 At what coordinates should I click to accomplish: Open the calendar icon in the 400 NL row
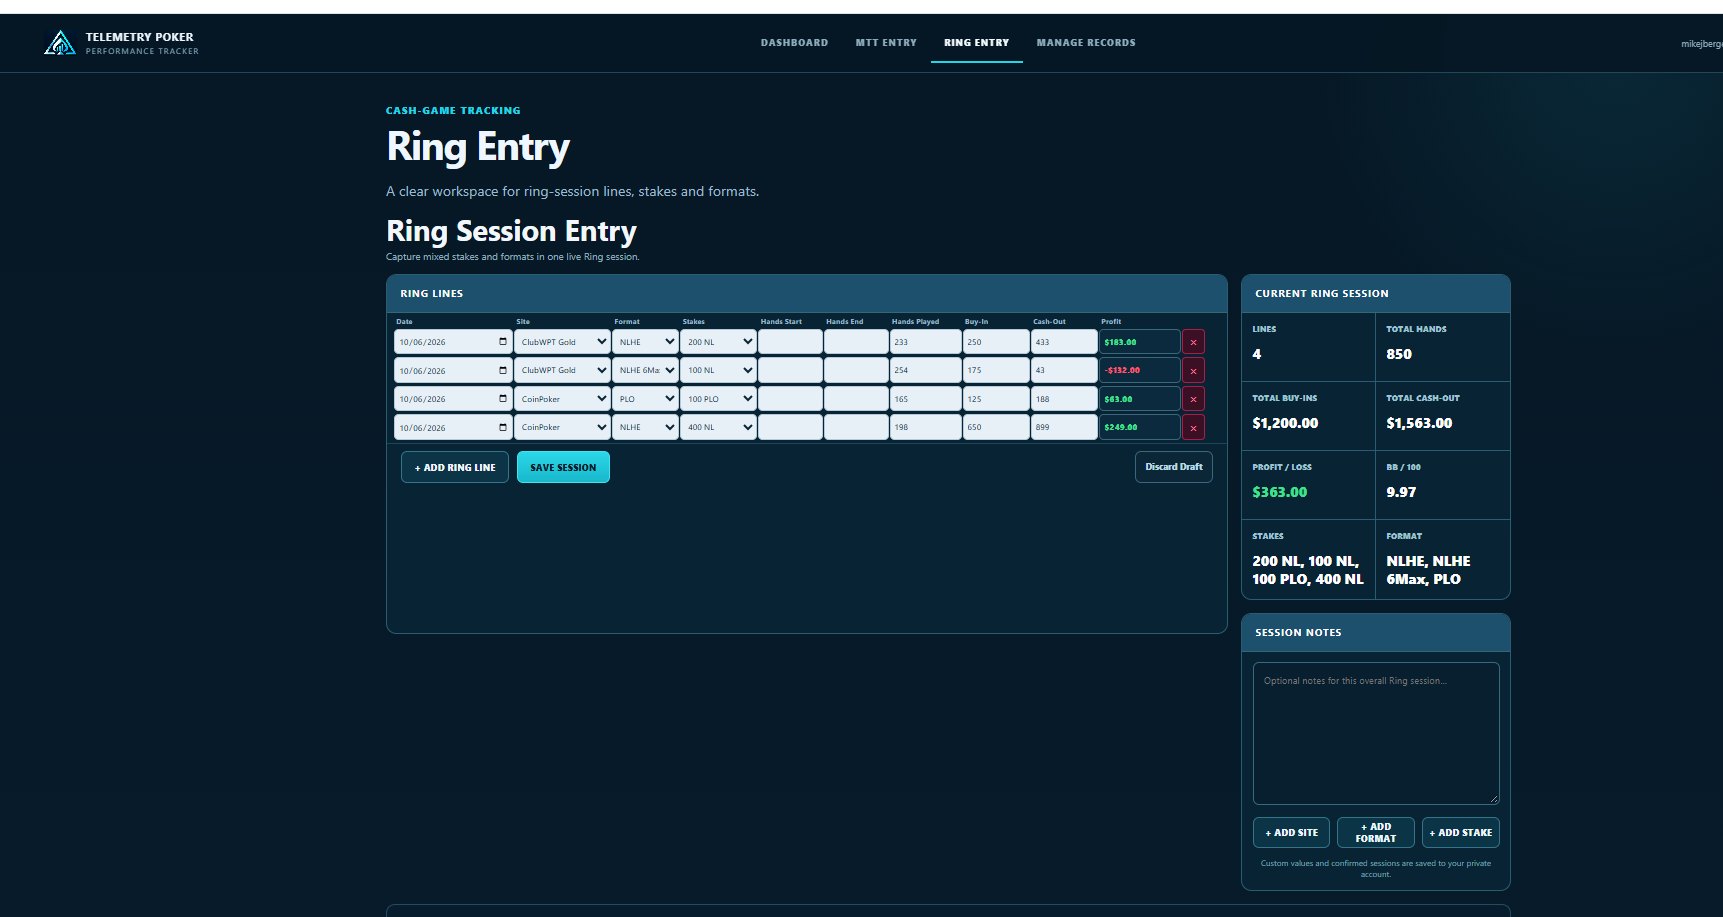click(x=503, y=427)
